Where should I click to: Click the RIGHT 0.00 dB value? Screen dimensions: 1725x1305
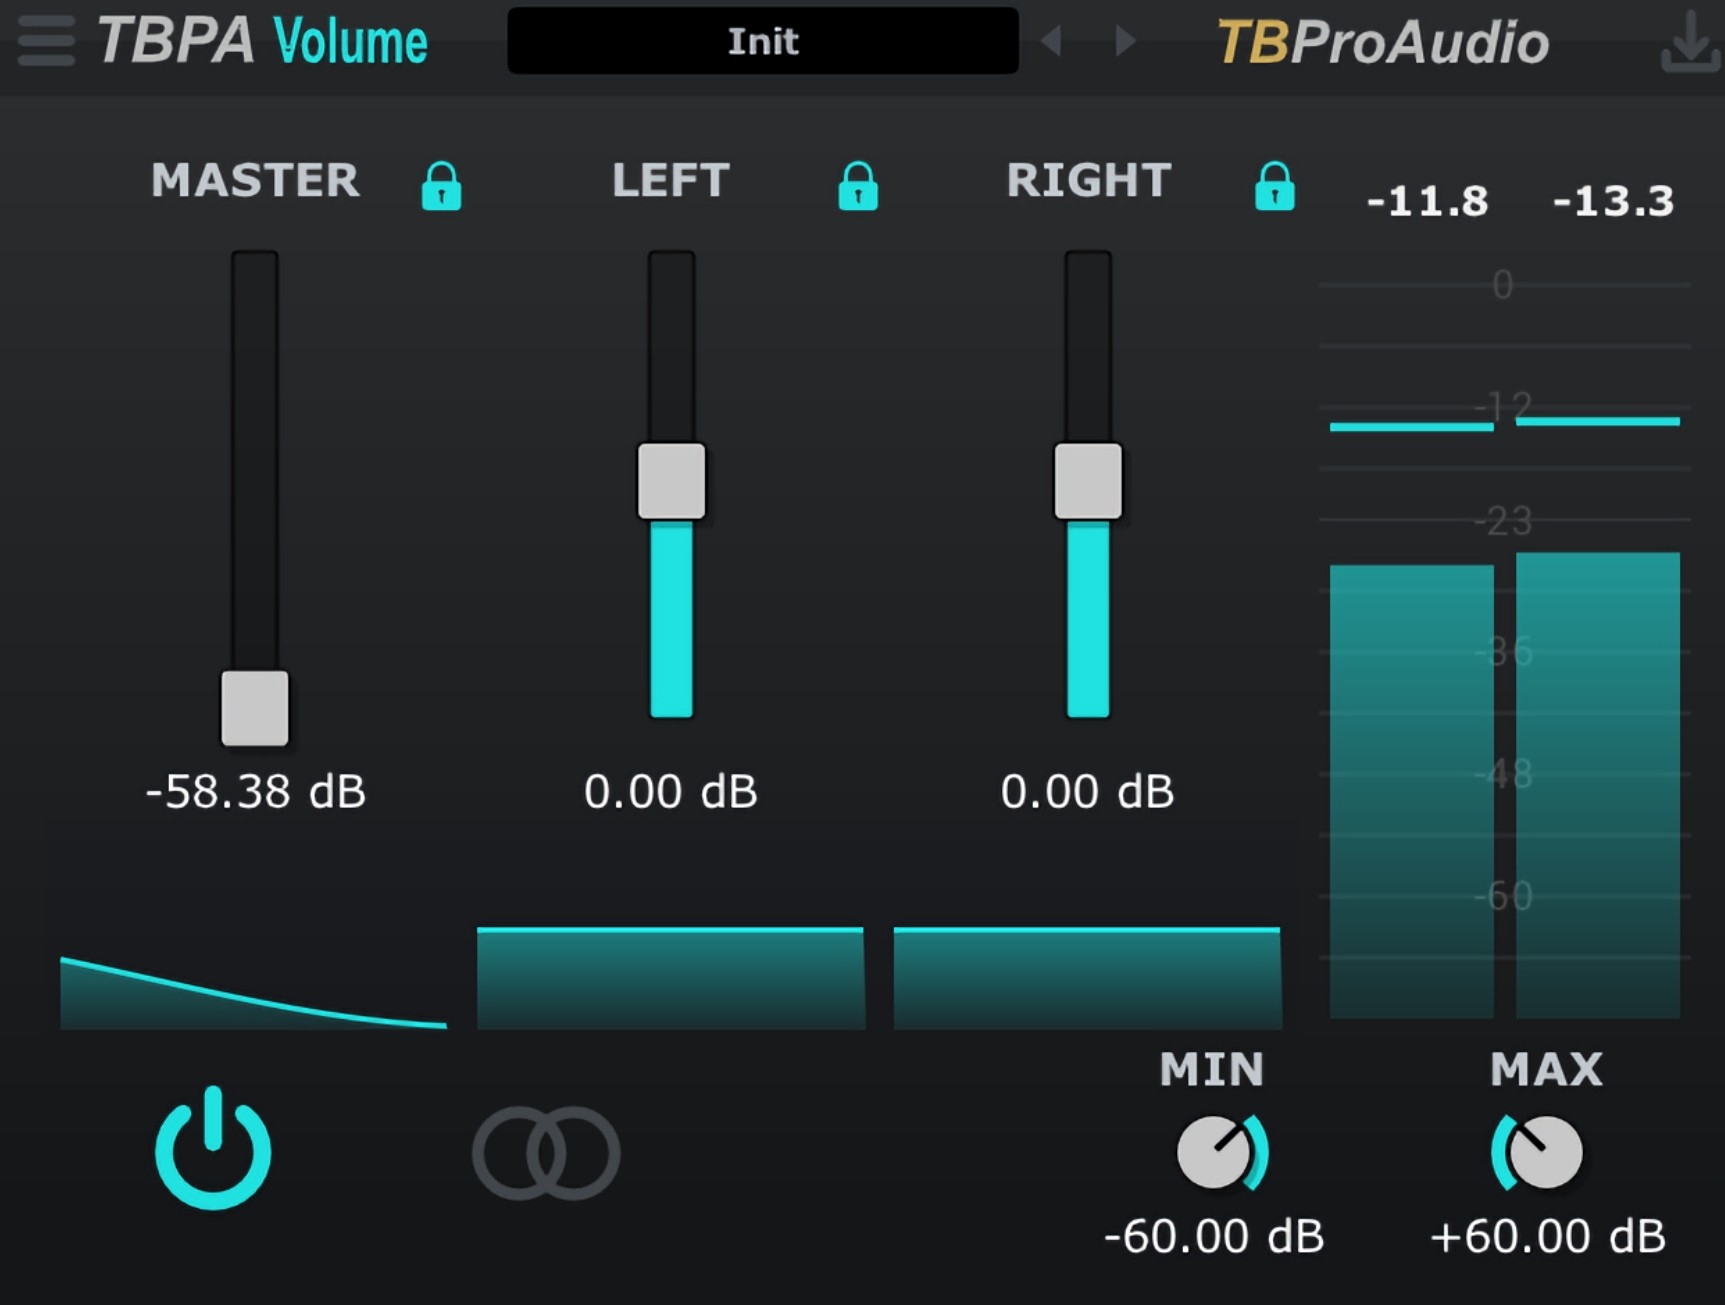click(1088, 792)
